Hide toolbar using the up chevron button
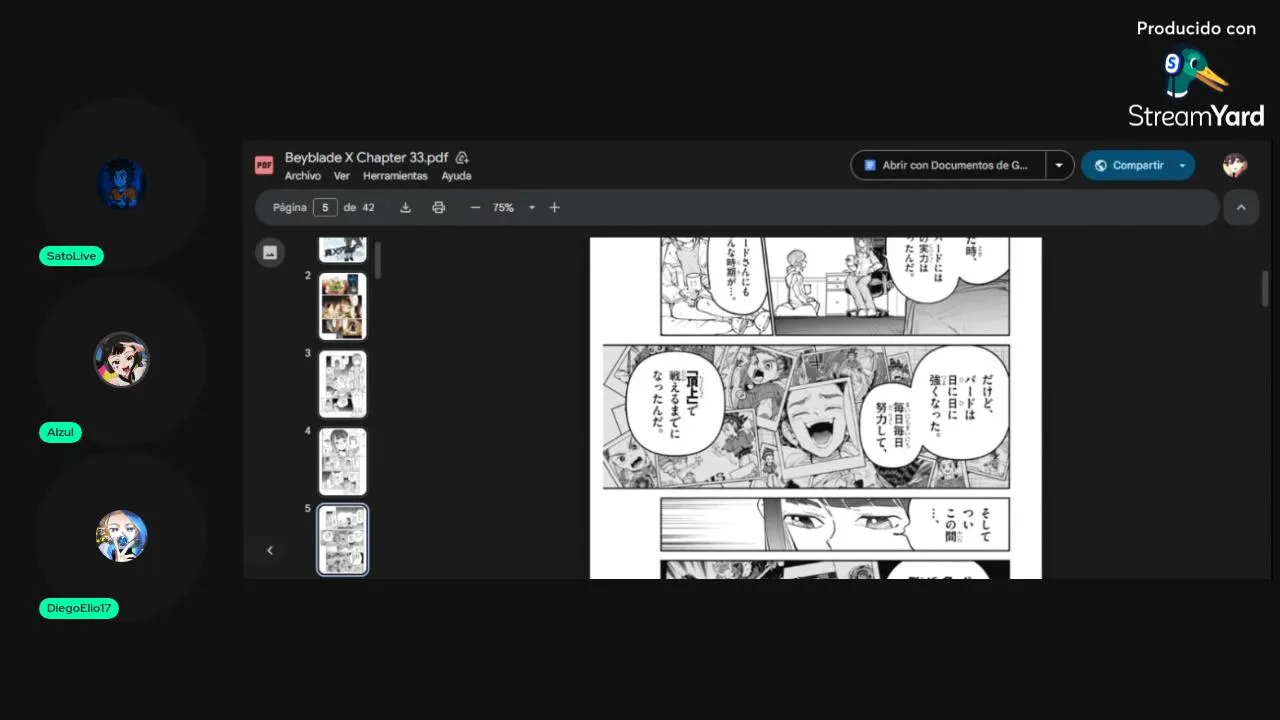The width and height of the screenshot is (1280, 720). coord(1241,207)
